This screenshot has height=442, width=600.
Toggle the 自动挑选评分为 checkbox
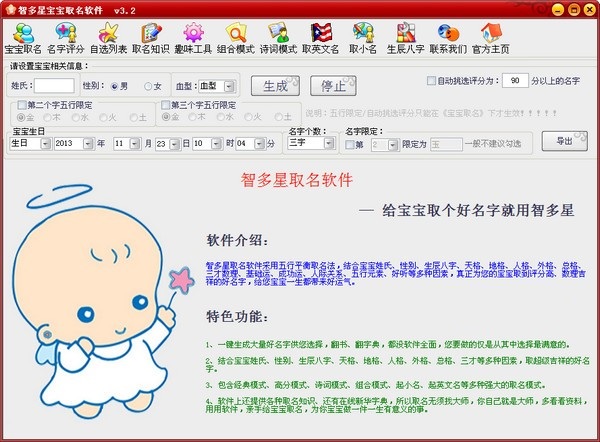pos(430,80)
